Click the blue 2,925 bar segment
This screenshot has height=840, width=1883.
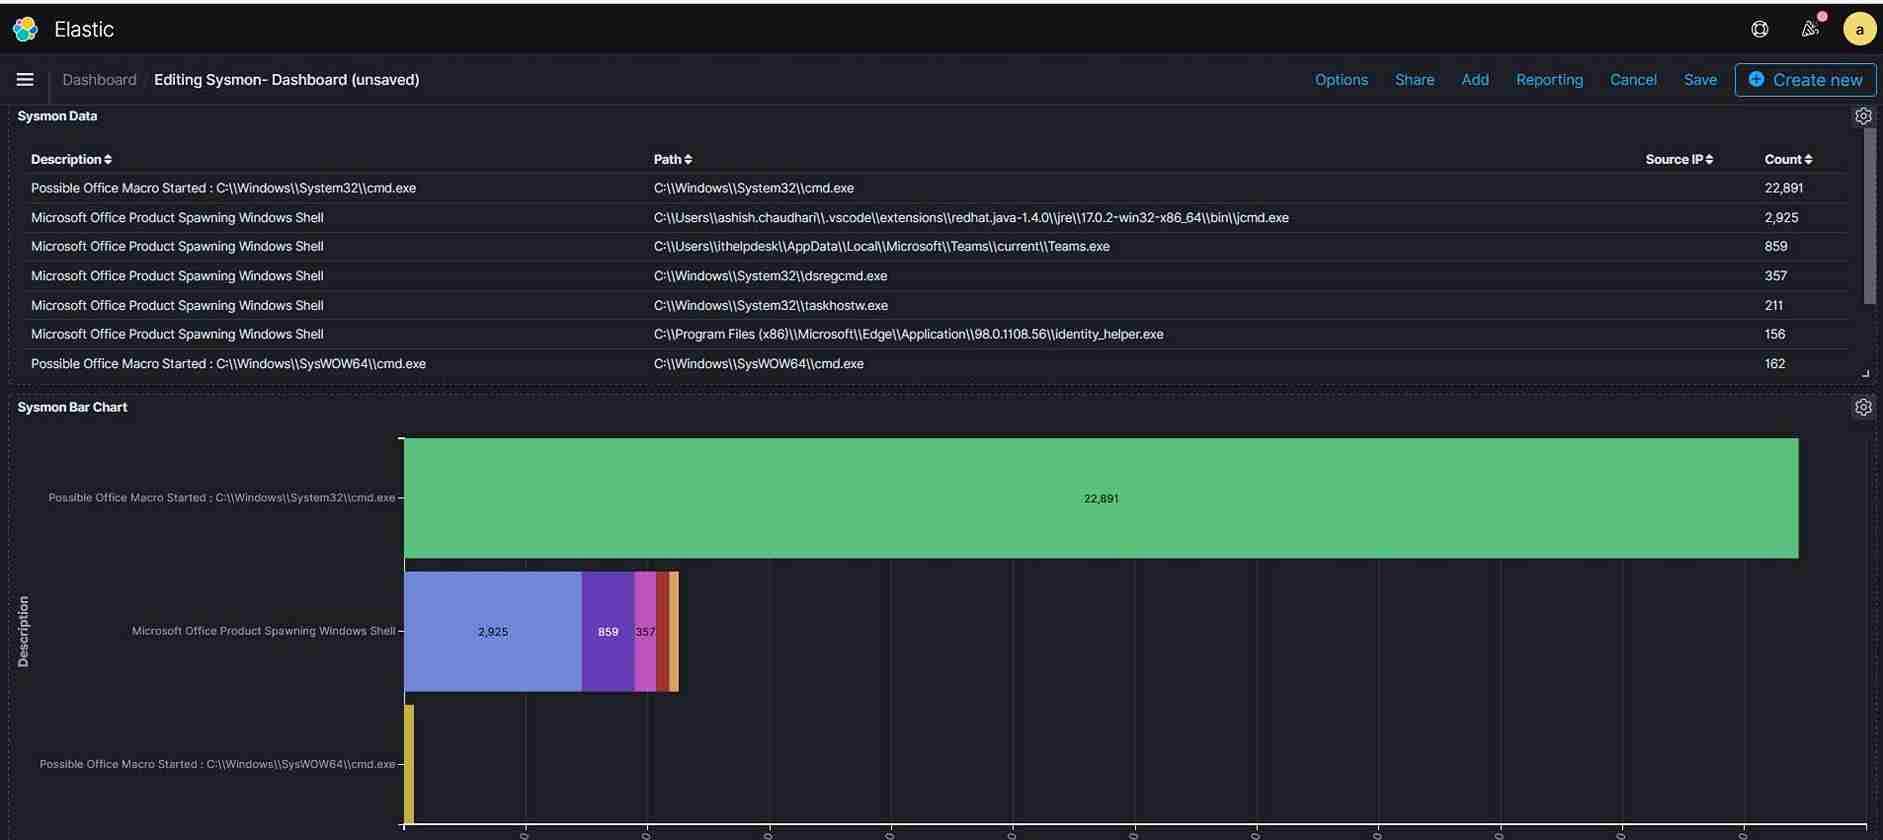click(493, 631)
